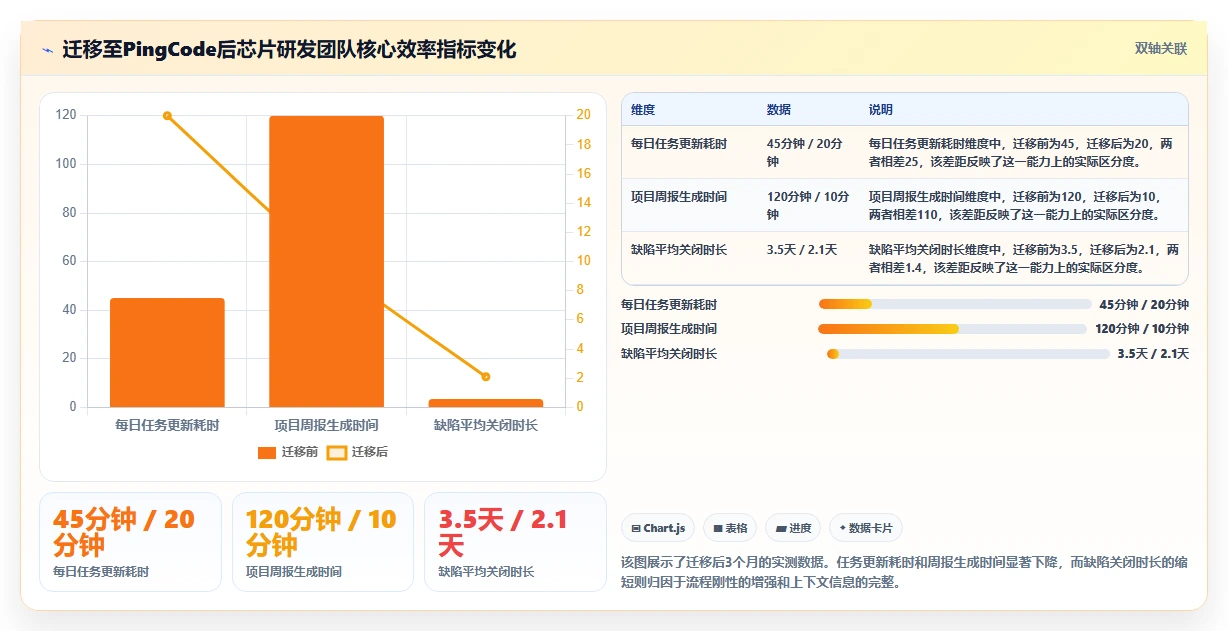Click the 每日任务更新耗时 x-axis label
This screenshot has width=1228, height=631.
(x=167, y=425)
